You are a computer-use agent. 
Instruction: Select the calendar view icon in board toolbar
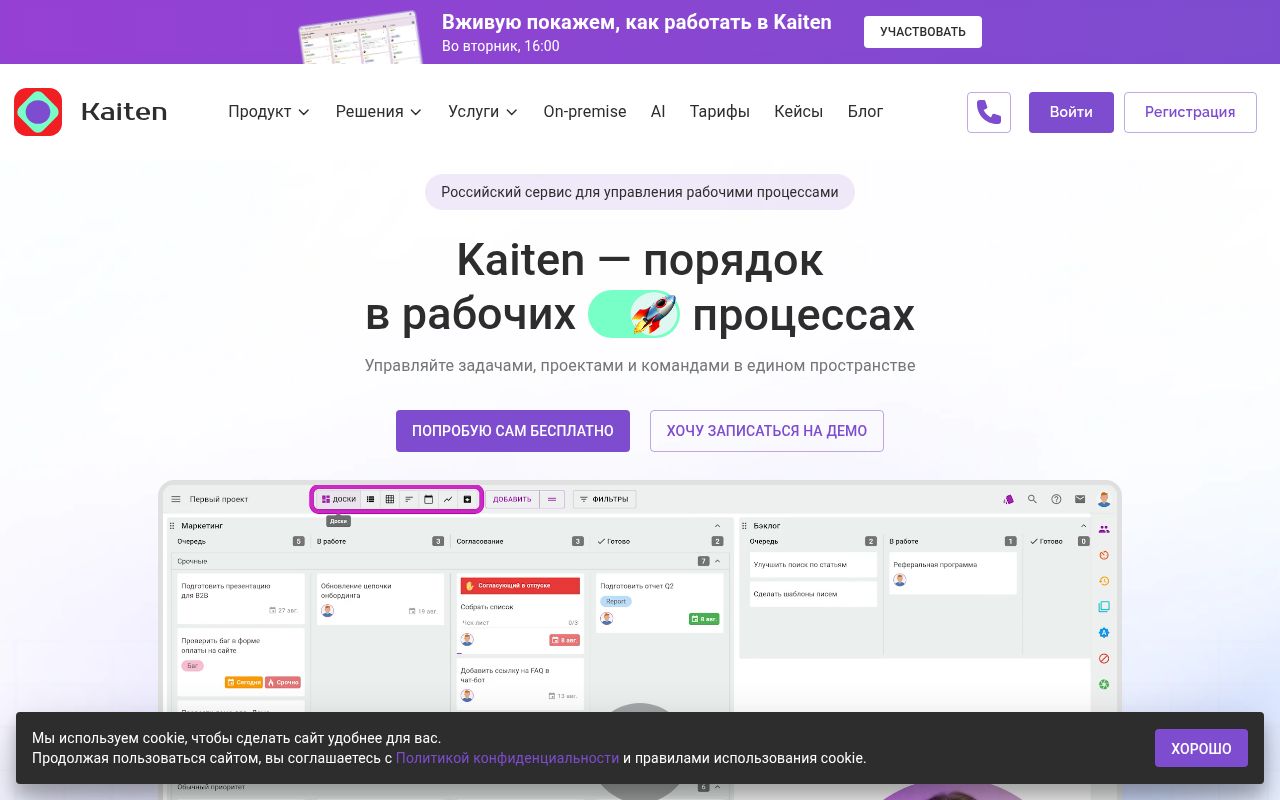click(428, 499)
